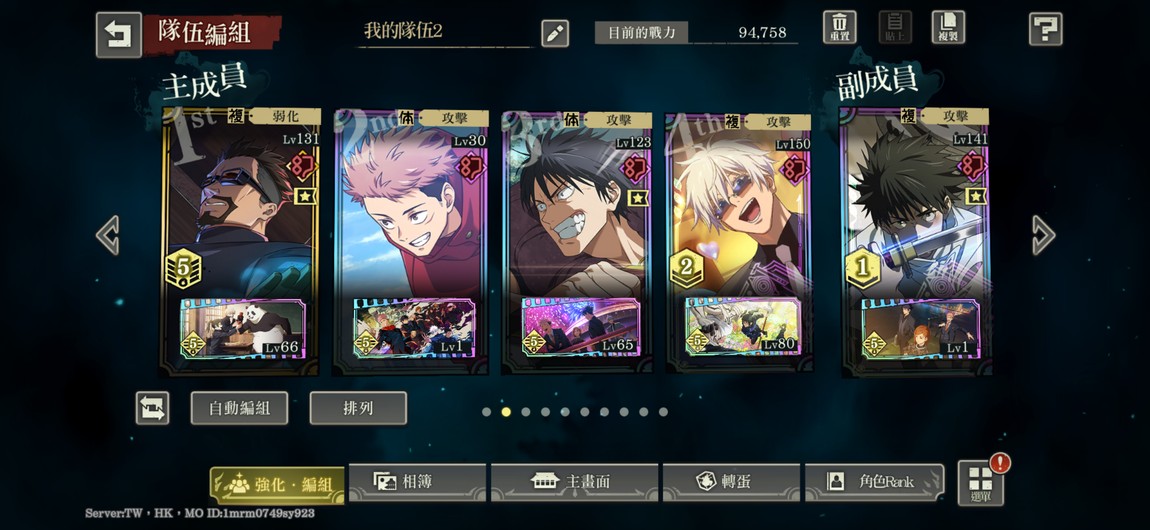Open the 相簿 album tab
Screen dimensions: 1150x530
point(417,482)
